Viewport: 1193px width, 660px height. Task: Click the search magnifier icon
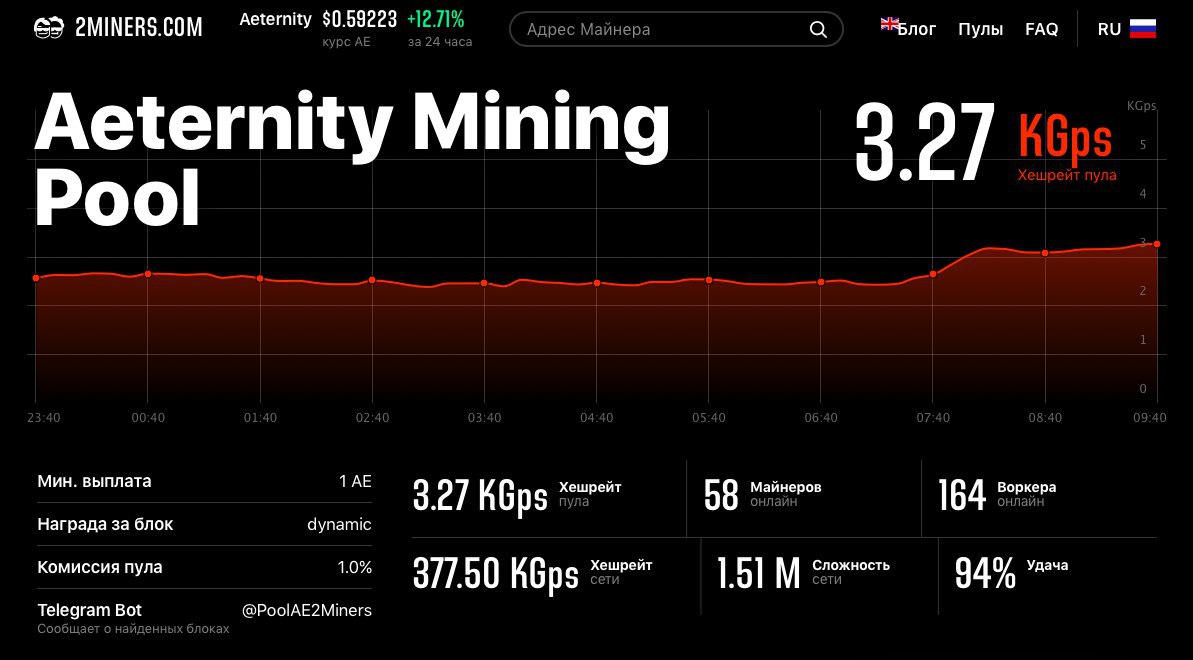818,30
